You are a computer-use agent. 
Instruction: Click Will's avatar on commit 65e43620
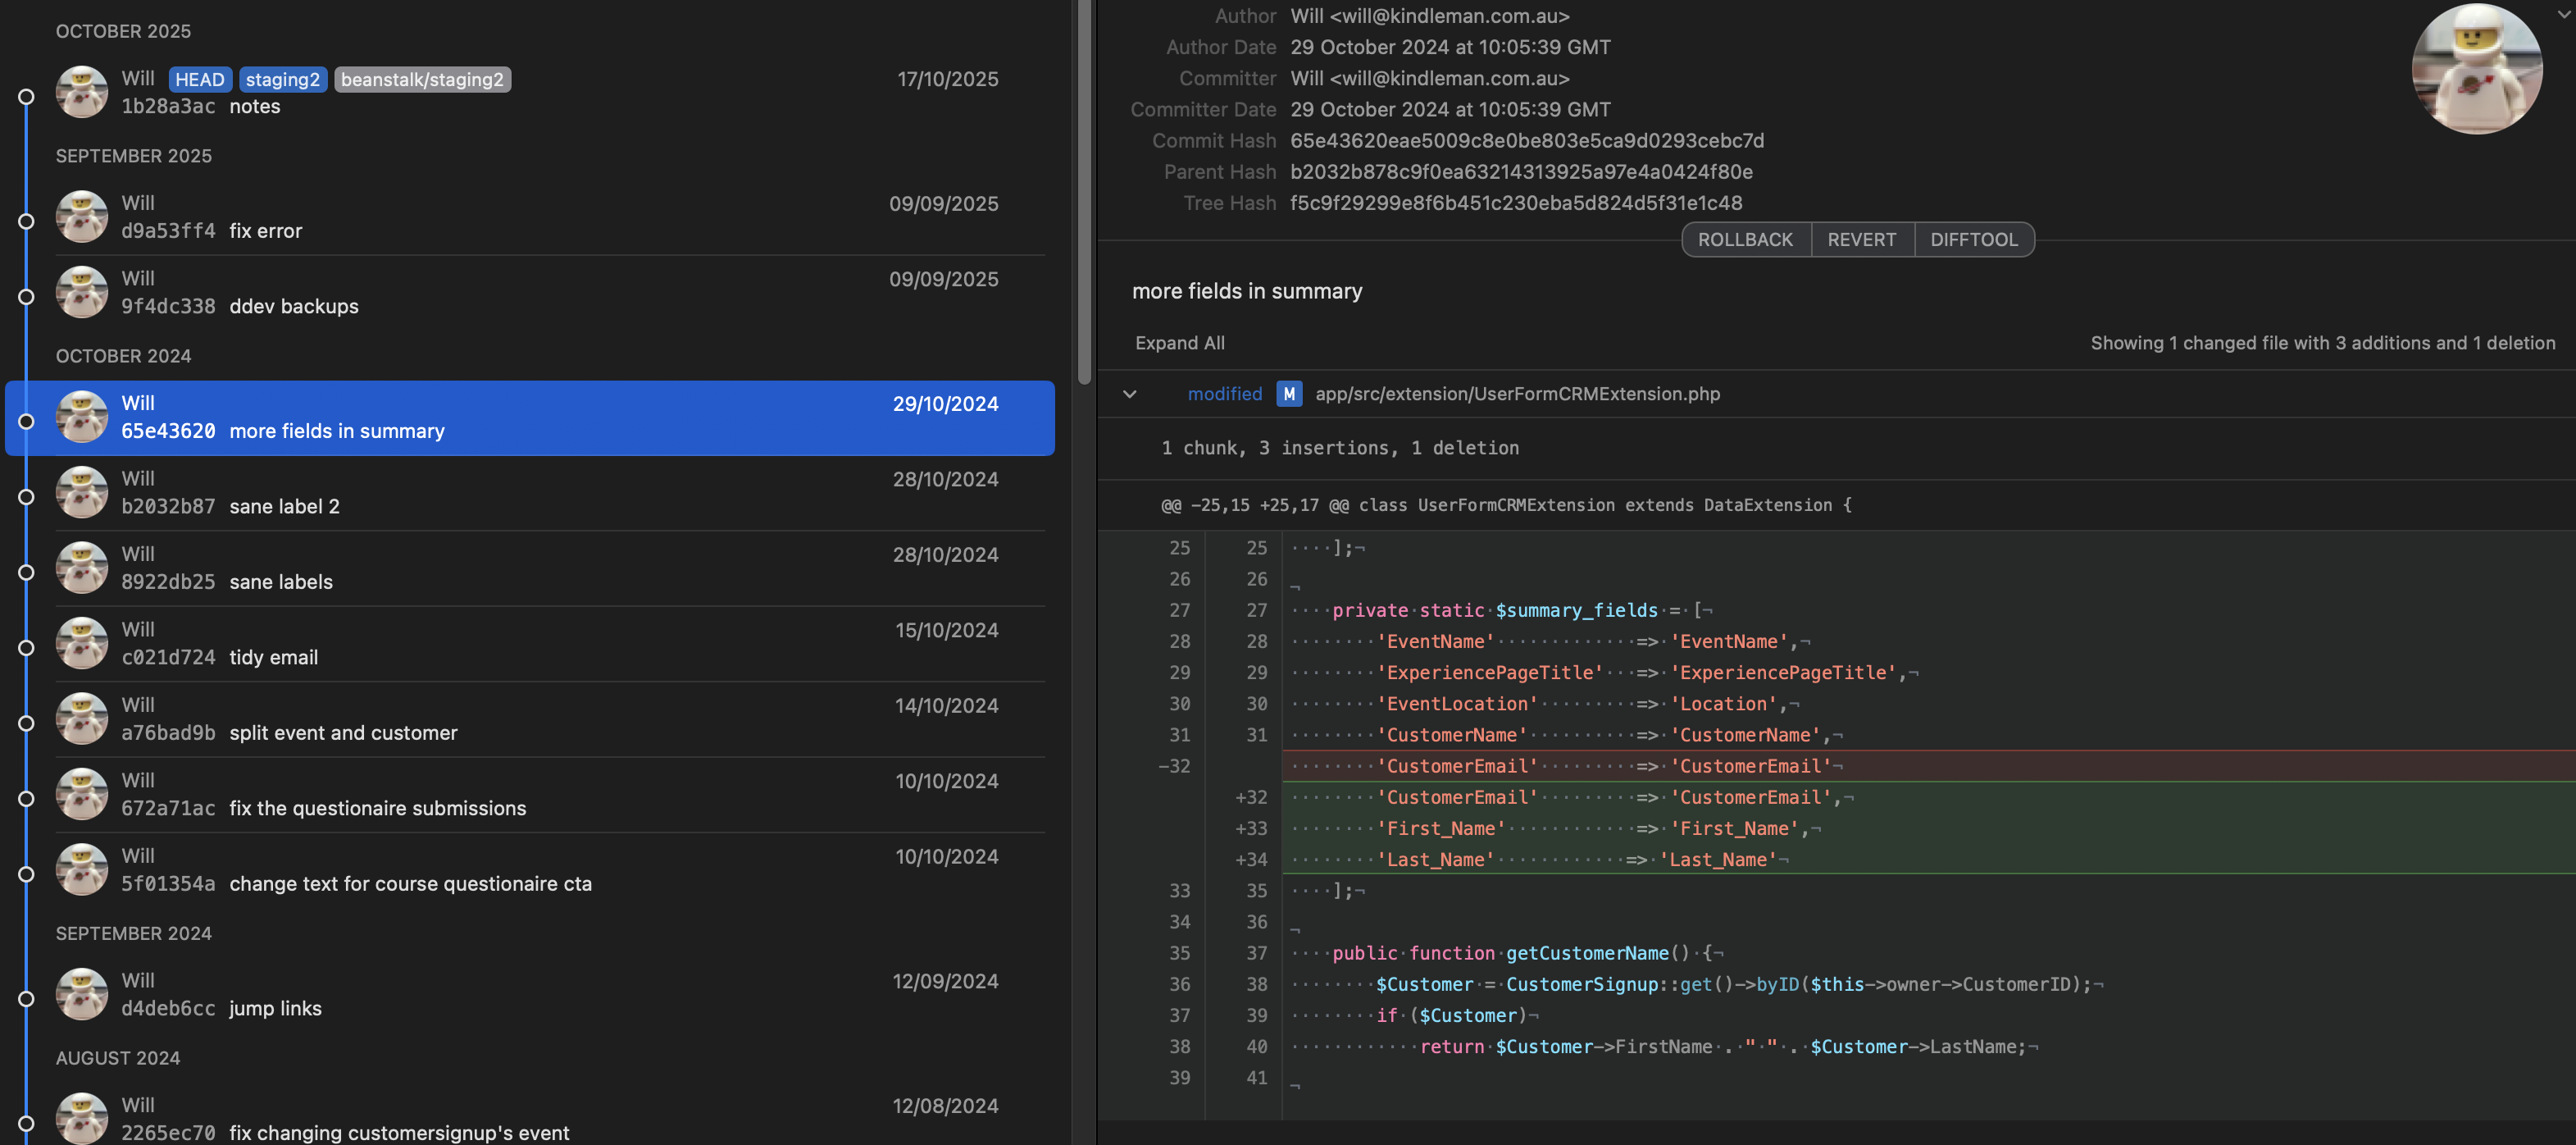click(82, 417)
